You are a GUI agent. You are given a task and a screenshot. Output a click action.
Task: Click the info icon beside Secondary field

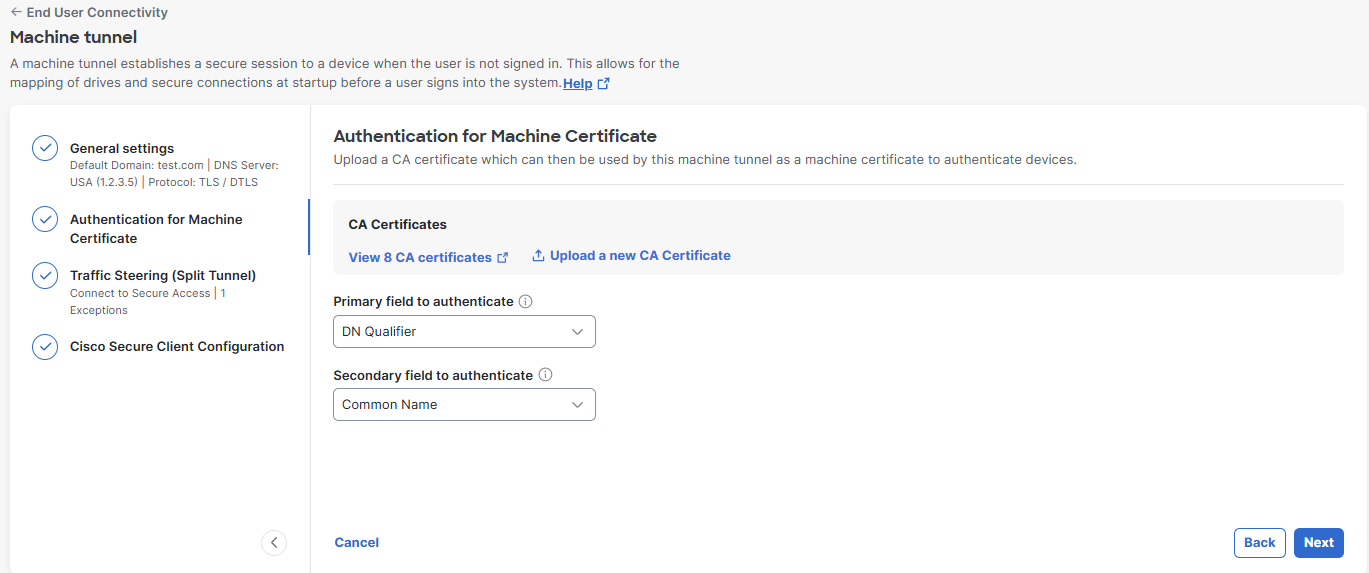pyautogui.click(x=545, y=375)
